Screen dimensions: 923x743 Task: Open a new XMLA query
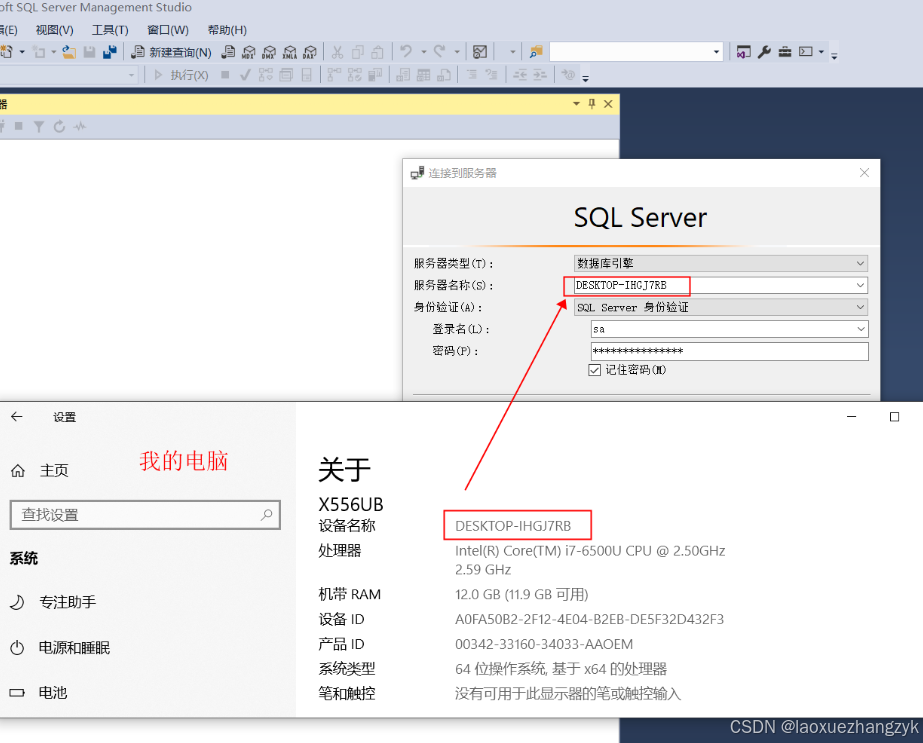pos(290,52)
